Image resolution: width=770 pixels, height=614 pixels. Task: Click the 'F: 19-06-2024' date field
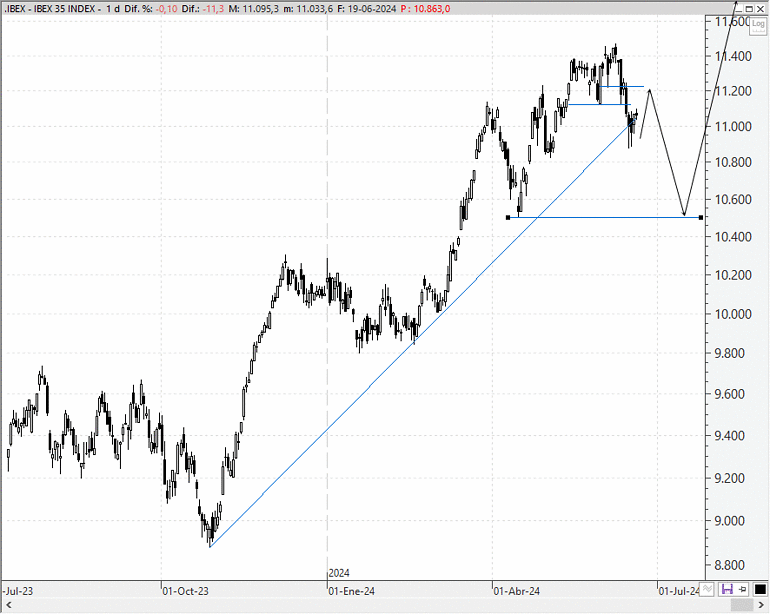tap(366, 9)
